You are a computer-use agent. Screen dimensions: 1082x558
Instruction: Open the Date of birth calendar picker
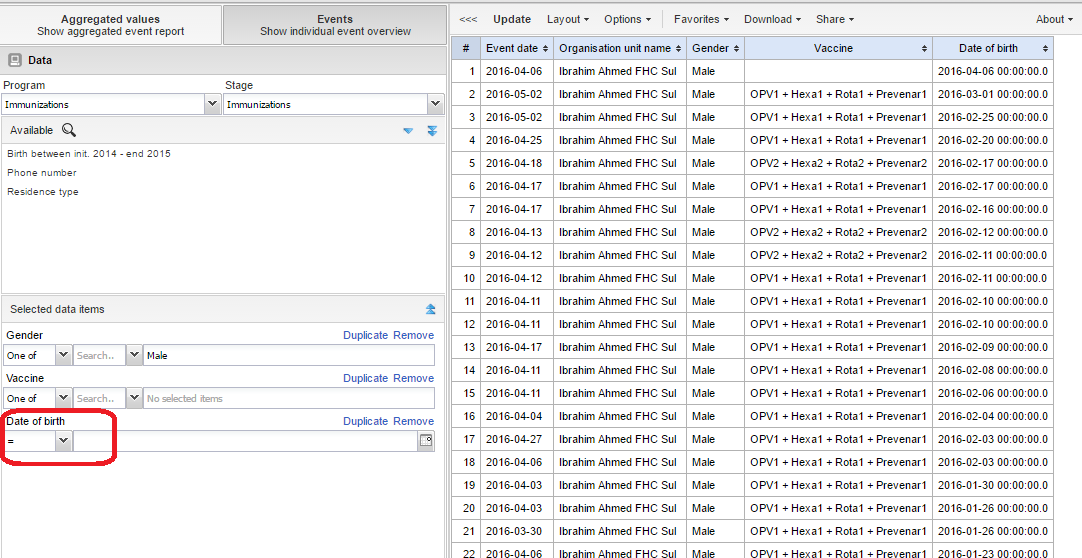click(x=426, y=441)
